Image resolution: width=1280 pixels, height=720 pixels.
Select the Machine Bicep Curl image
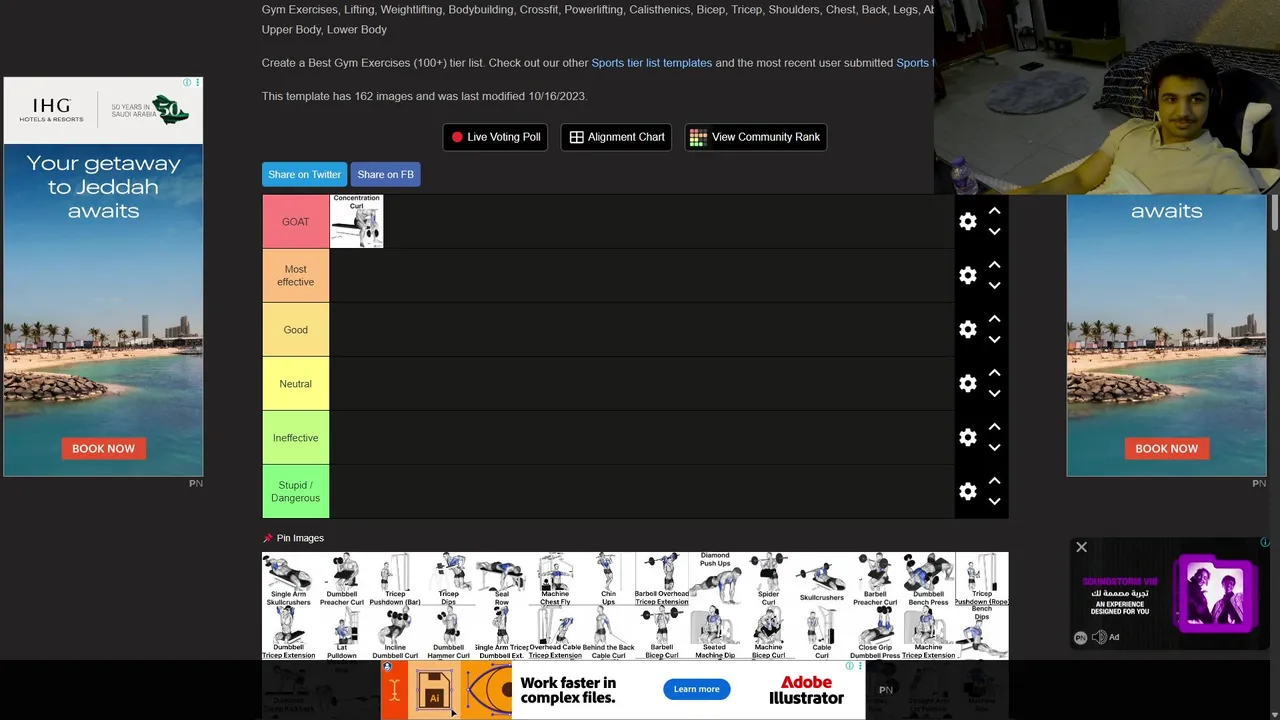[x=768, y=633]
